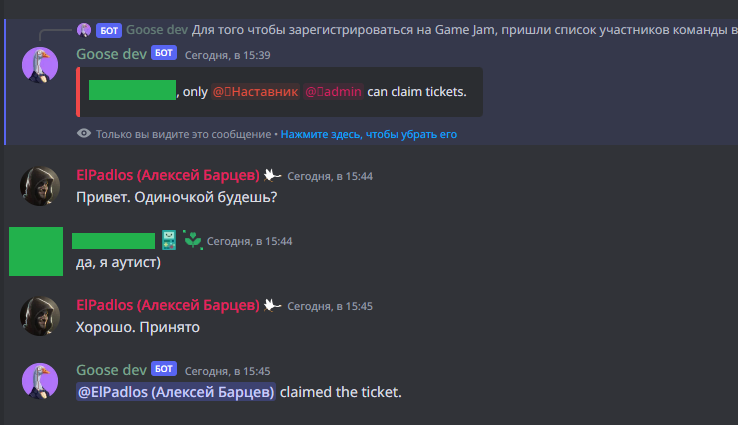Screen dimensions: 738x425
Task: Click ElPadlos hooded avatar at 15:45
Action: (x=40, y=316)
